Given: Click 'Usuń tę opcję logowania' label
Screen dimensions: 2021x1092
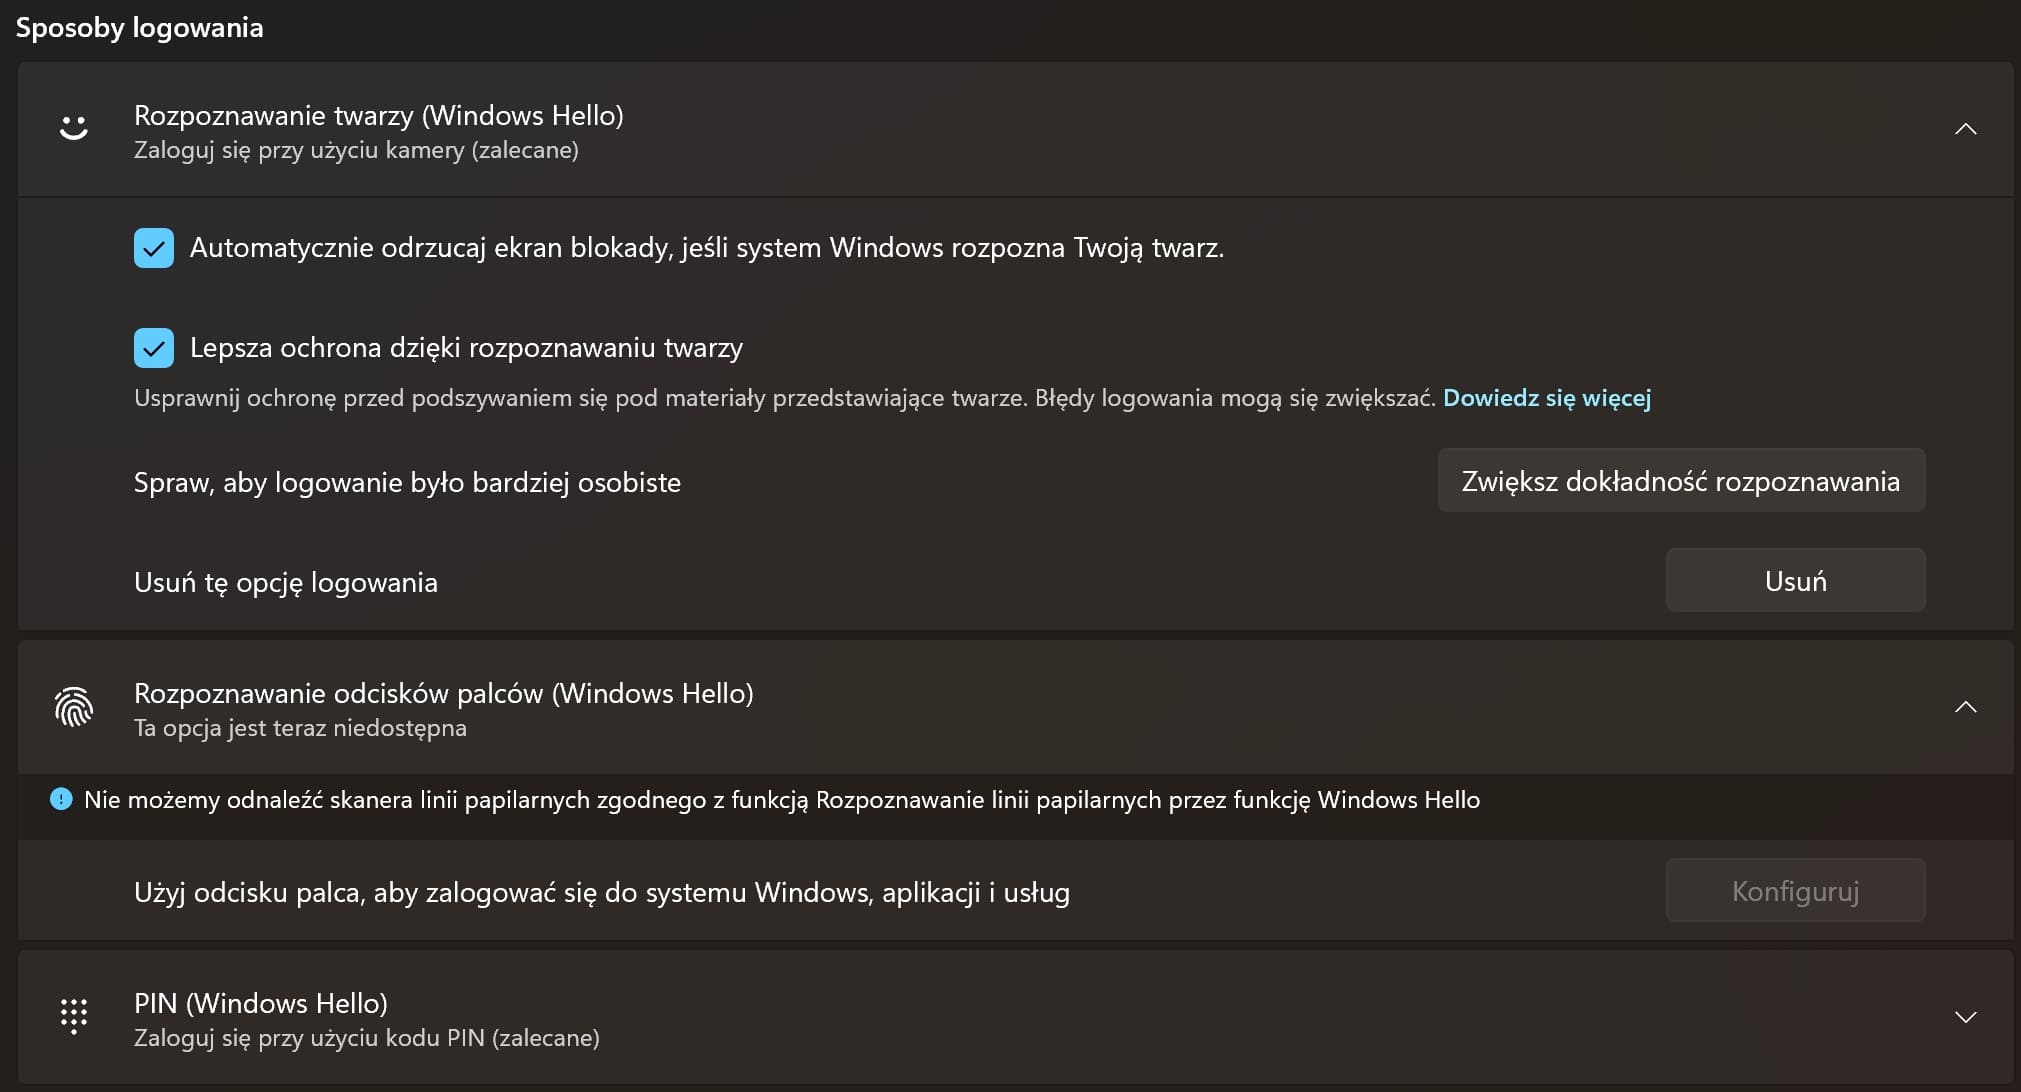Looking at the screenshot, I should tap(286, 582).
